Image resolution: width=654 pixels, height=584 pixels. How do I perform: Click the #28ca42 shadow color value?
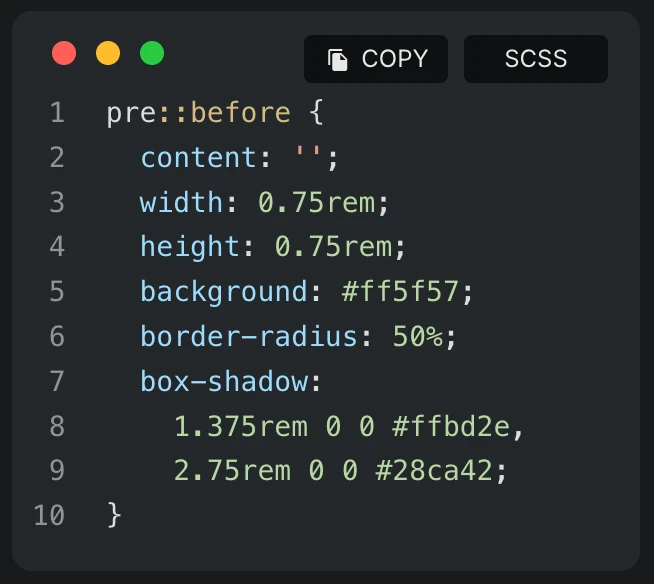(434, 470)
